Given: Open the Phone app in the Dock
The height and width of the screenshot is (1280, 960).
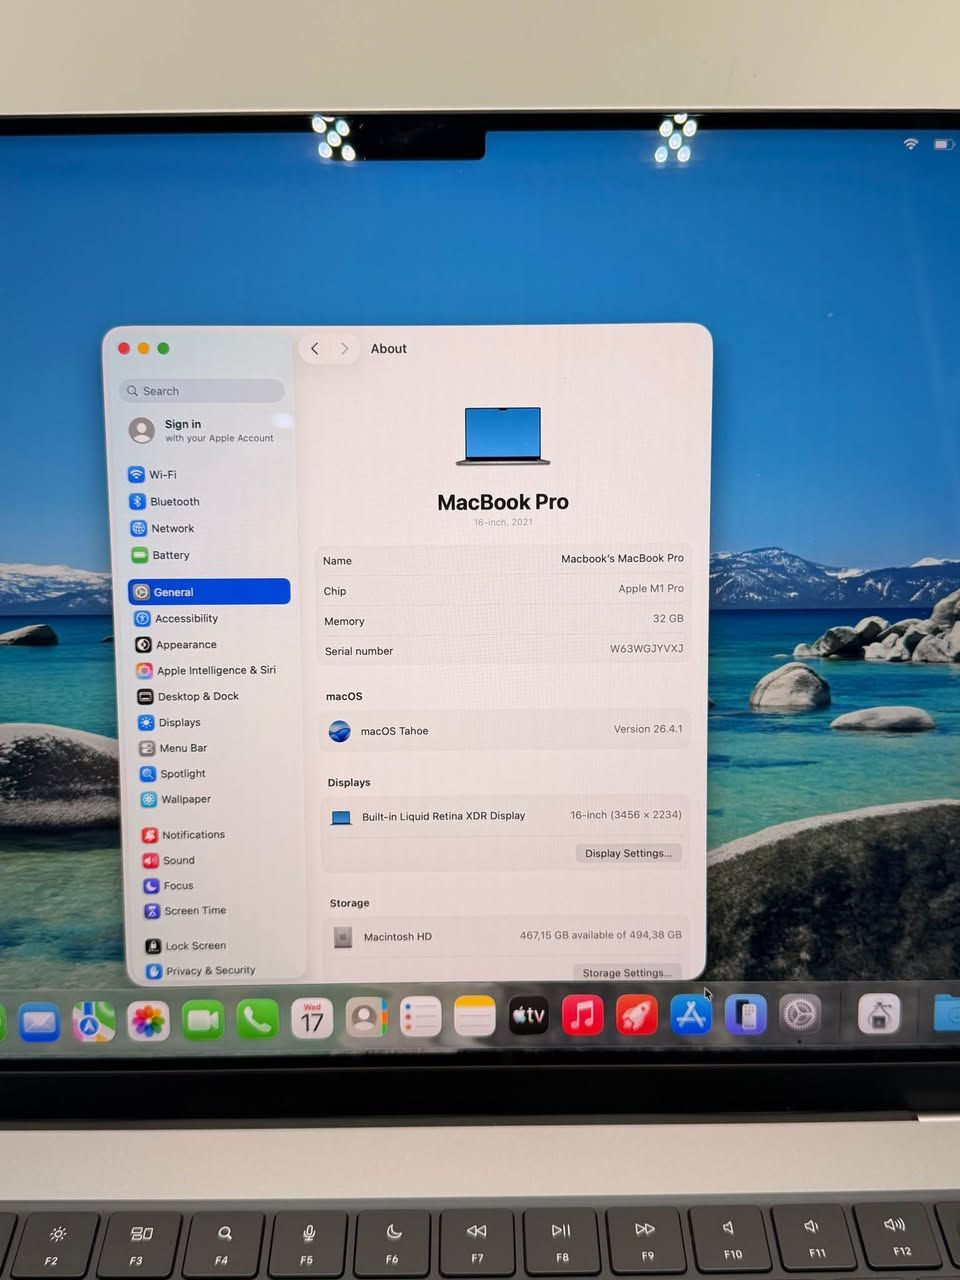Looking at the screenshot, I should (x=257, y=1019).
